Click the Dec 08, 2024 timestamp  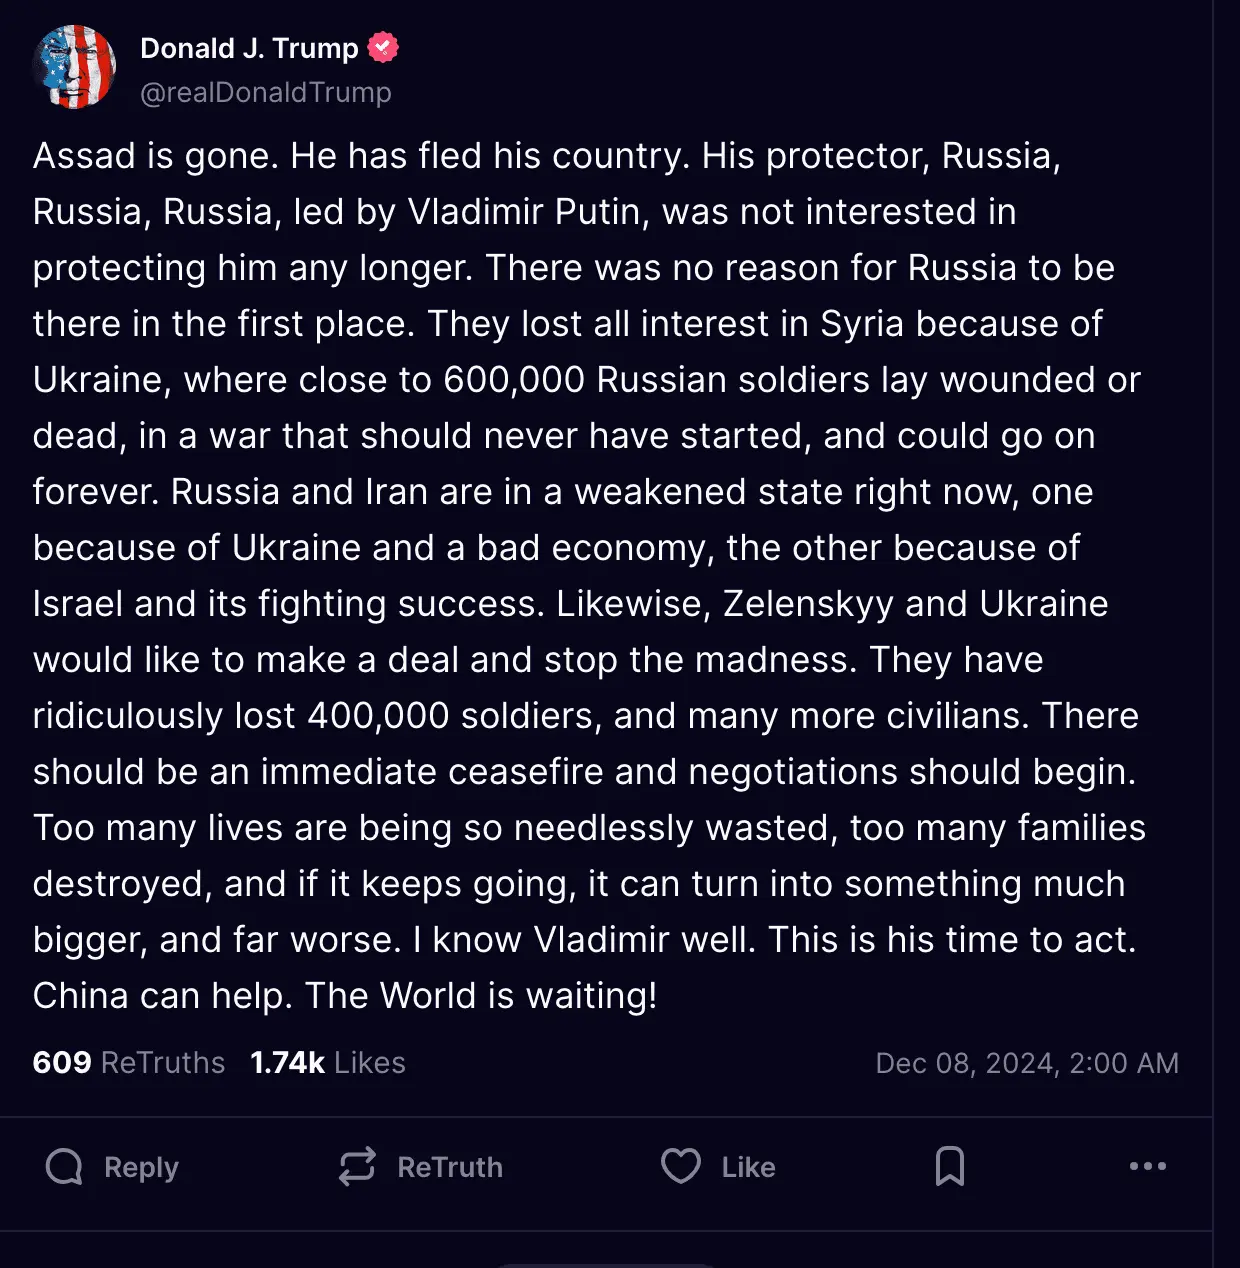click(x=1027, y=1063)
